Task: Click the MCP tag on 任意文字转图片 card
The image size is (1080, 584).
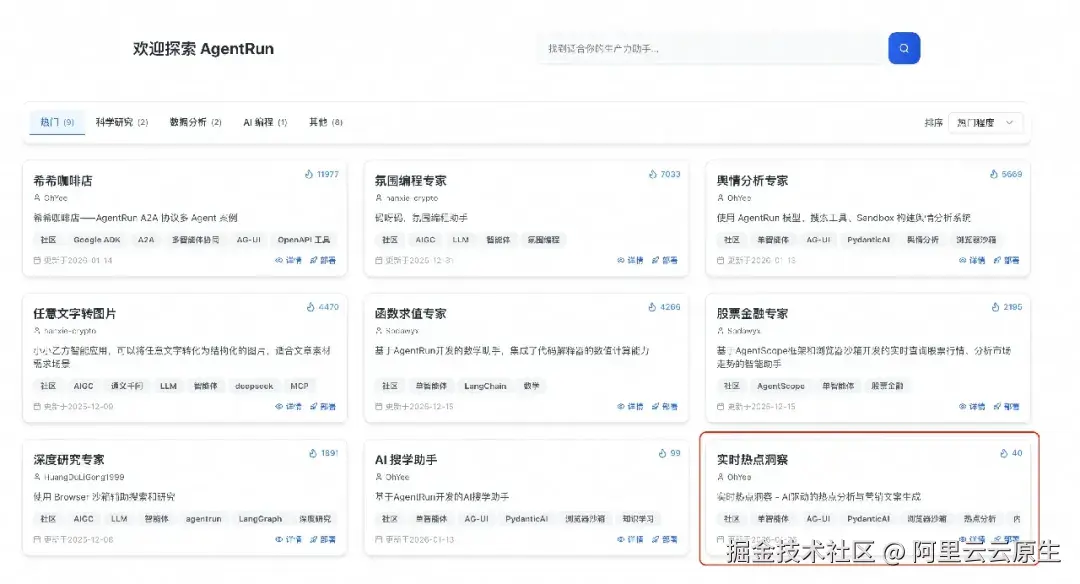Action: (x=299, y=386)
